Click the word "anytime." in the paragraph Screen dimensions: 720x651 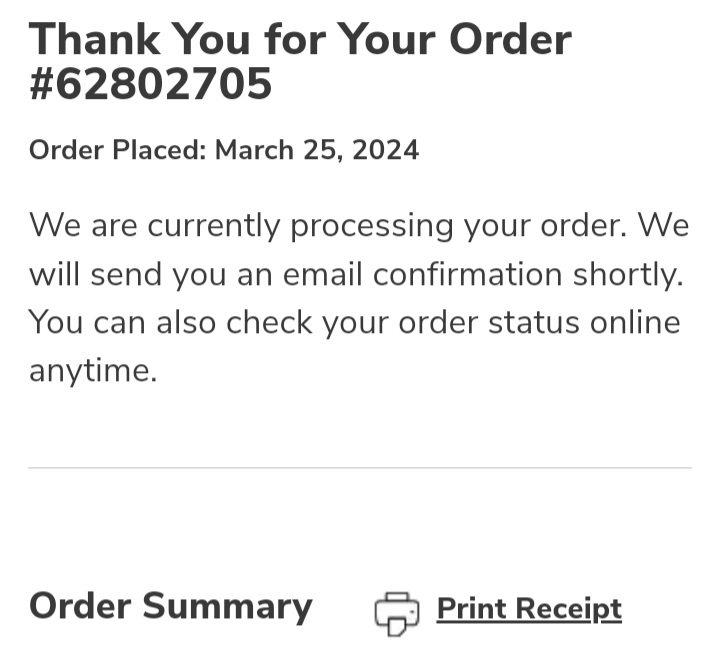click(x=93, y=372)
